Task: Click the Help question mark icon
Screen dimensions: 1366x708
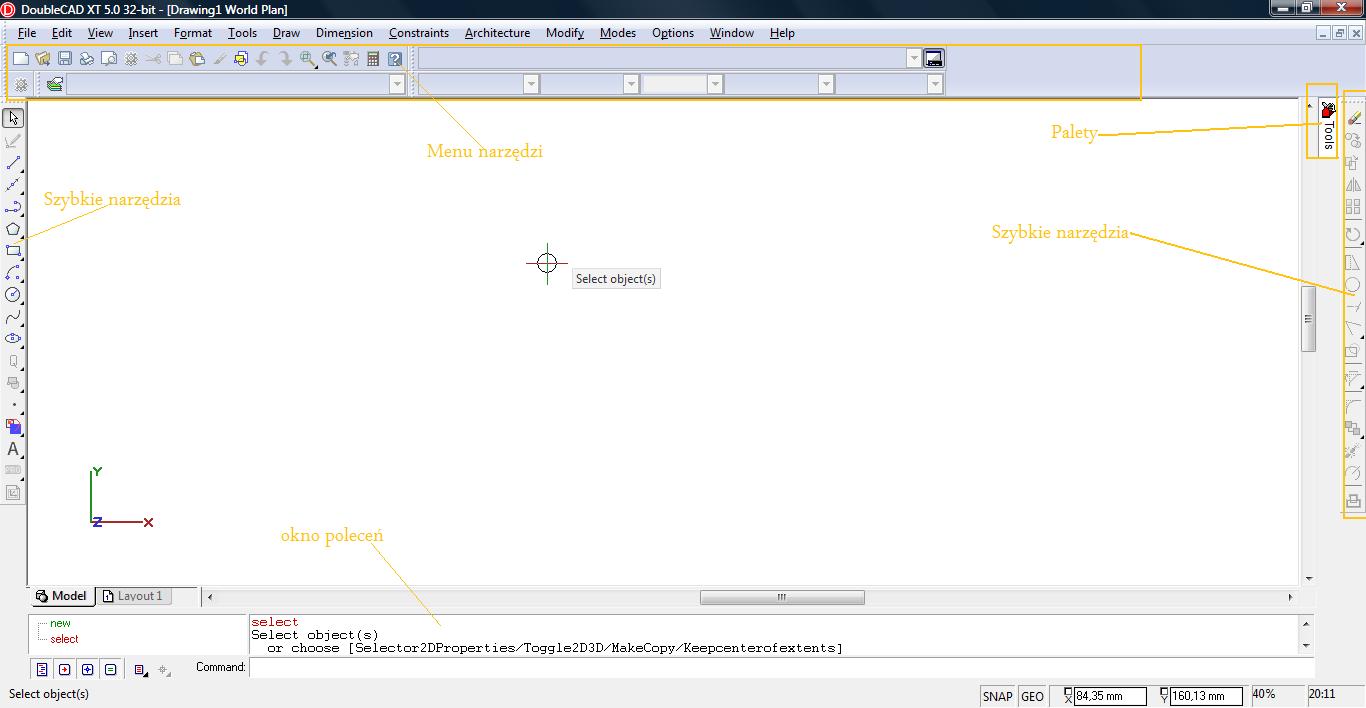Action: [x=395, y=59]
